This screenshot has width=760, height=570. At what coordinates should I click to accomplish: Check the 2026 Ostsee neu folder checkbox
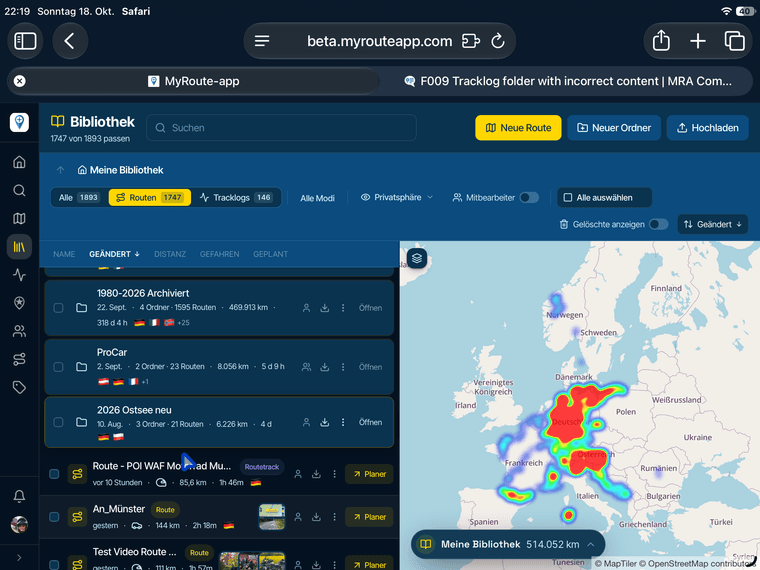tap(58, 422)
